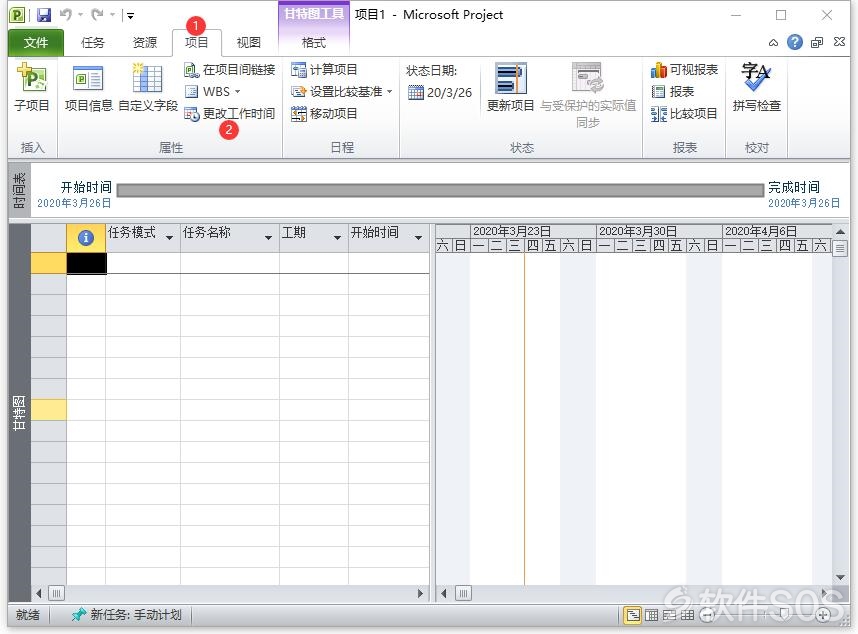Click the Microsoft Project application icon in title bar

point(17,15)
